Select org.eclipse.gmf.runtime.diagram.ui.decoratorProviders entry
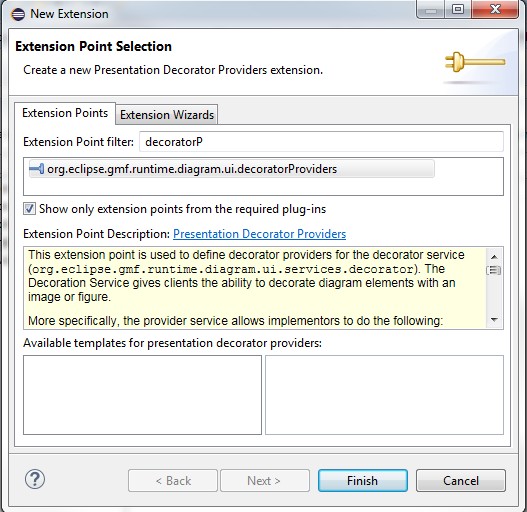The image size is (527, 512). click(x=232, y=169)
